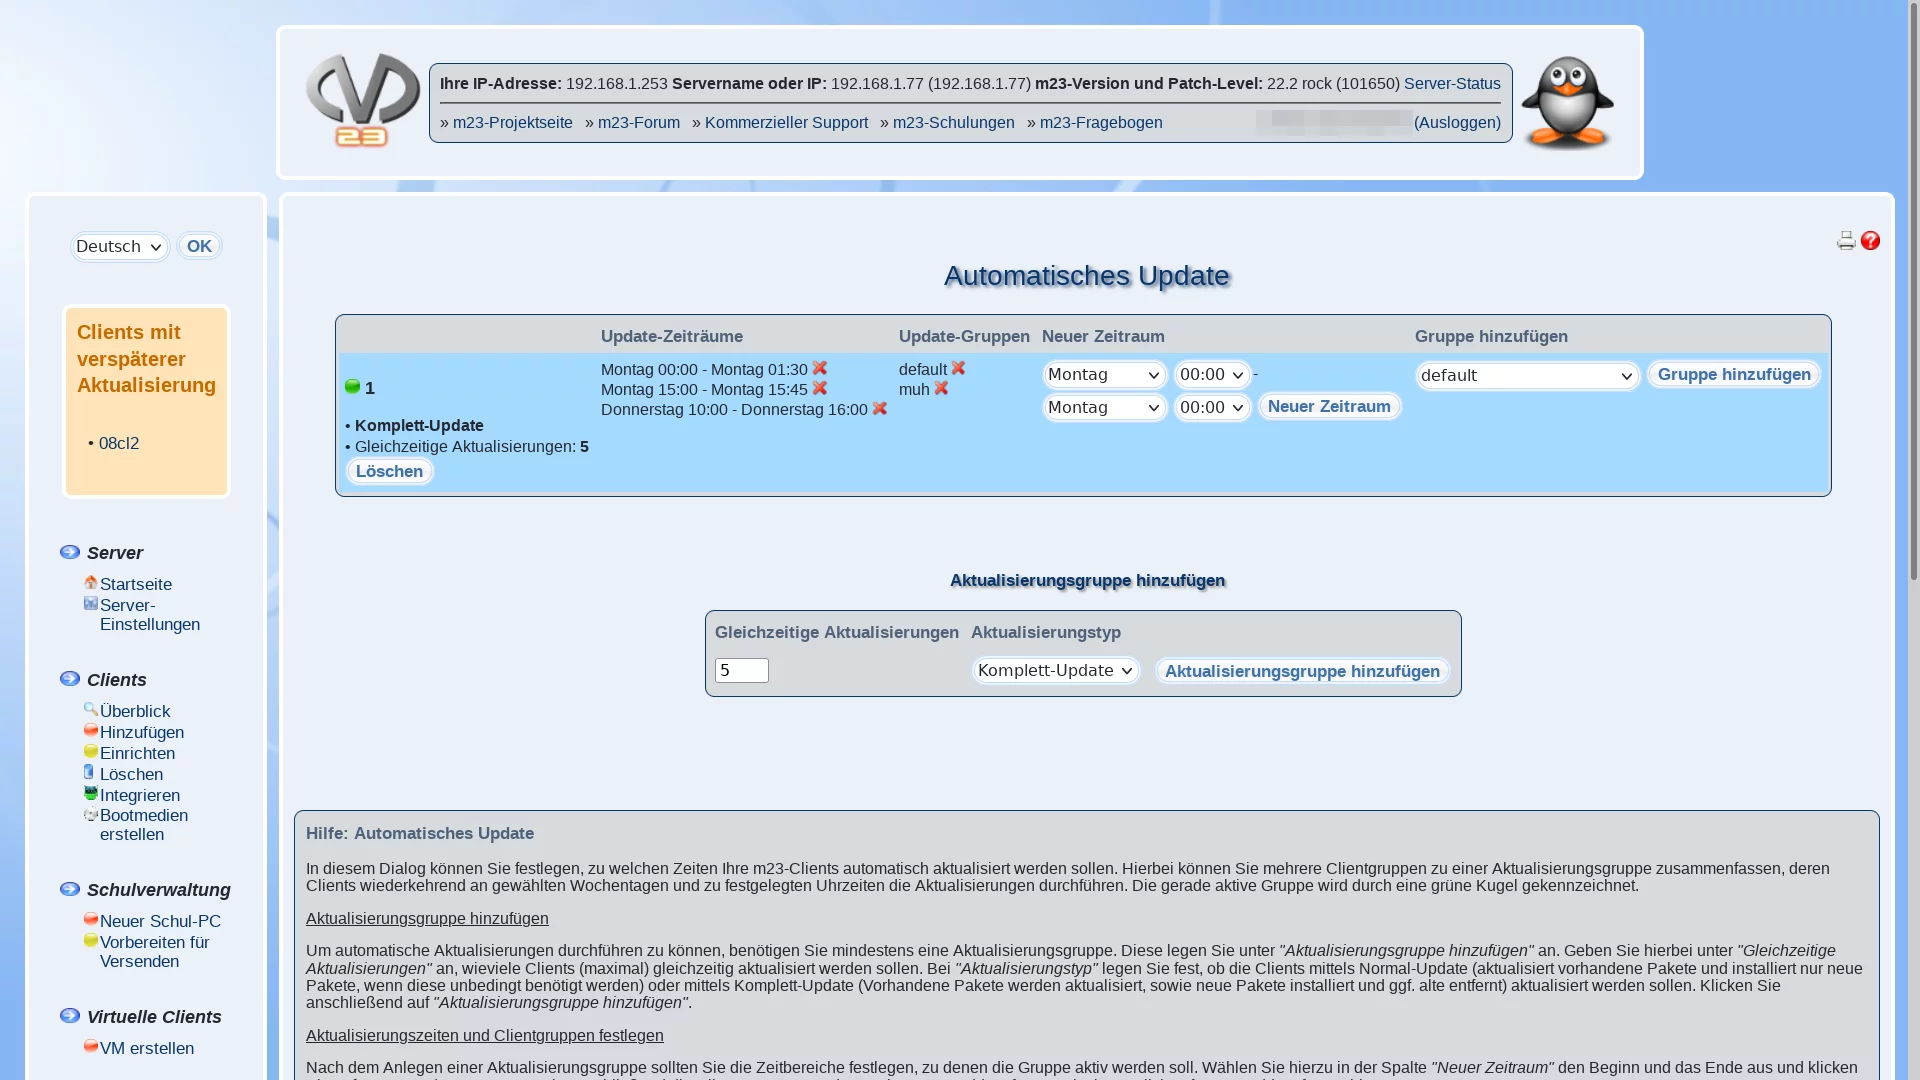Click the Schulverwaltung section arrow icon
This screenshot has height=1080, width=1920.
70,889
